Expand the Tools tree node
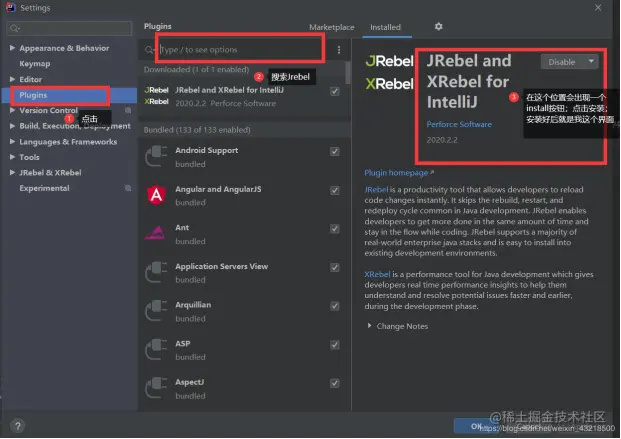The width and height of the screenshot is (621, 439). [12, 157]
